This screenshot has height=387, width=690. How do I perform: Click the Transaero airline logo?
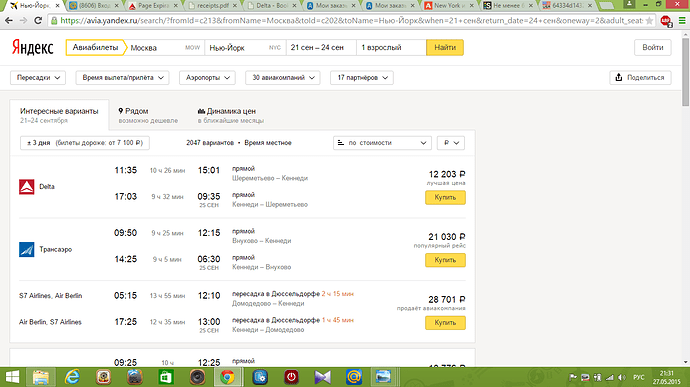tap(26, 249)
